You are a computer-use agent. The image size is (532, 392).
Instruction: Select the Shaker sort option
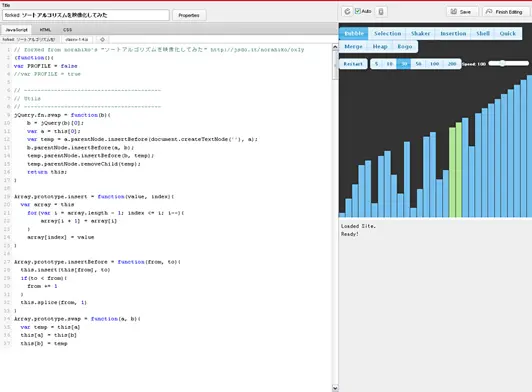tap(420, 33)
